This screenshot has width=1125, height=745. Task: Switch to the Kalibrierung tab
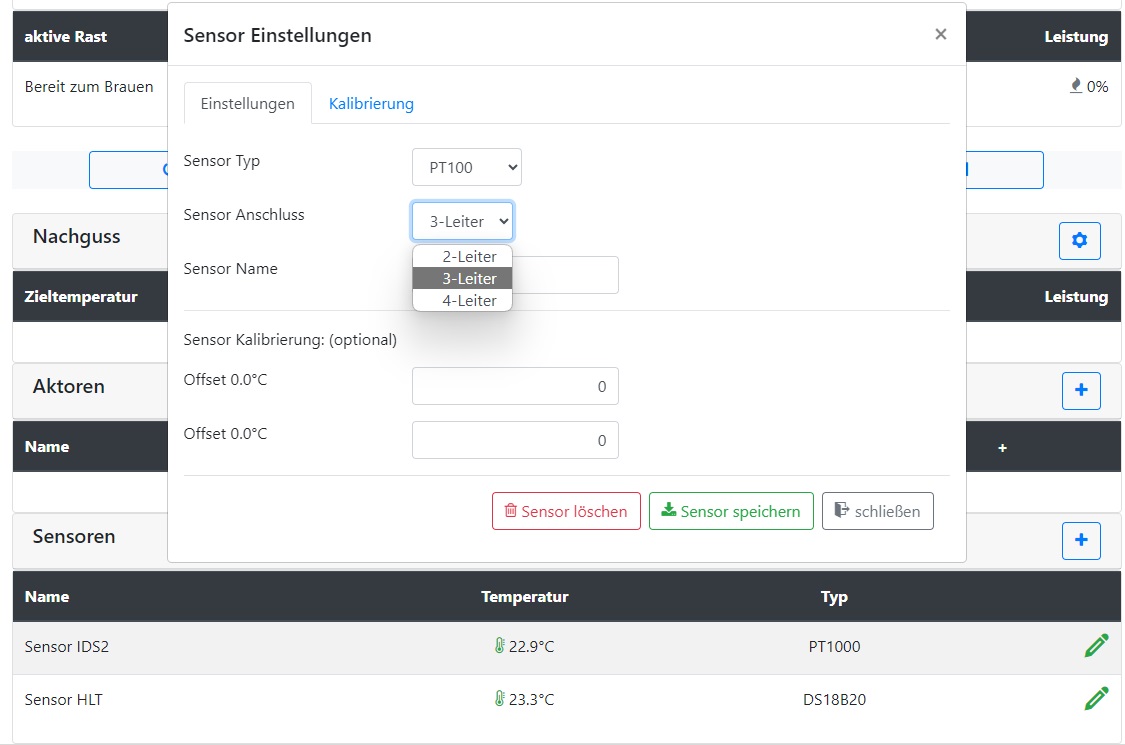click(371, 104)
